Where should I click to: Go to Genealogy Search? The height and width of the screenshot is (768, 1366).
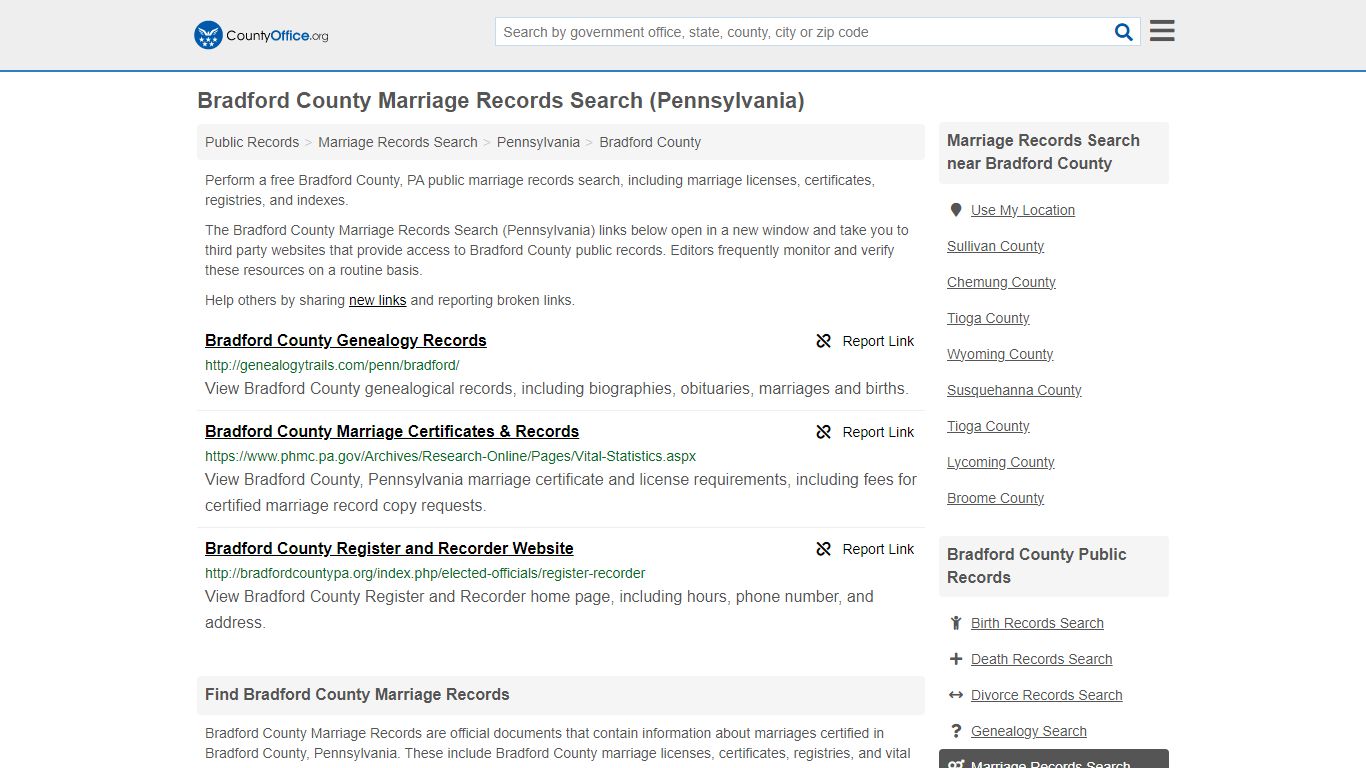tap(1029, 731)
